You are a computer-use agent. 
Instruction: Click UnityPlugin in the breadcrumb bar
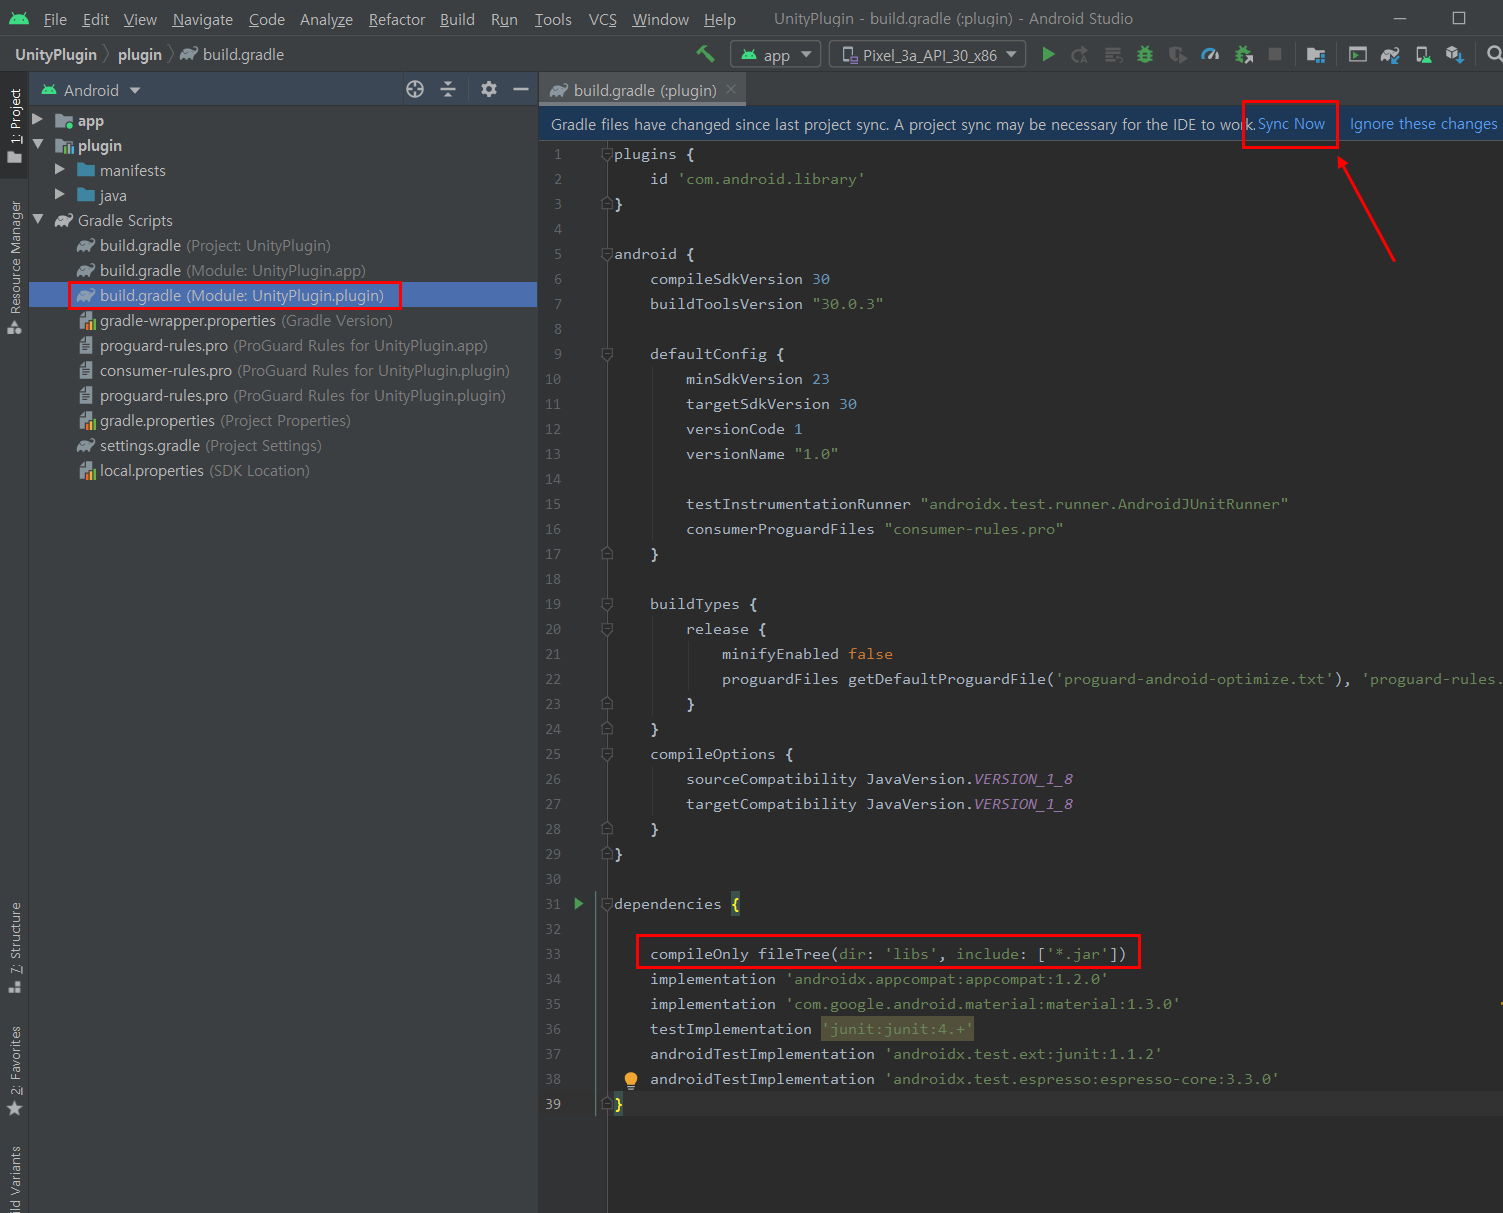[x=56, y=54]
